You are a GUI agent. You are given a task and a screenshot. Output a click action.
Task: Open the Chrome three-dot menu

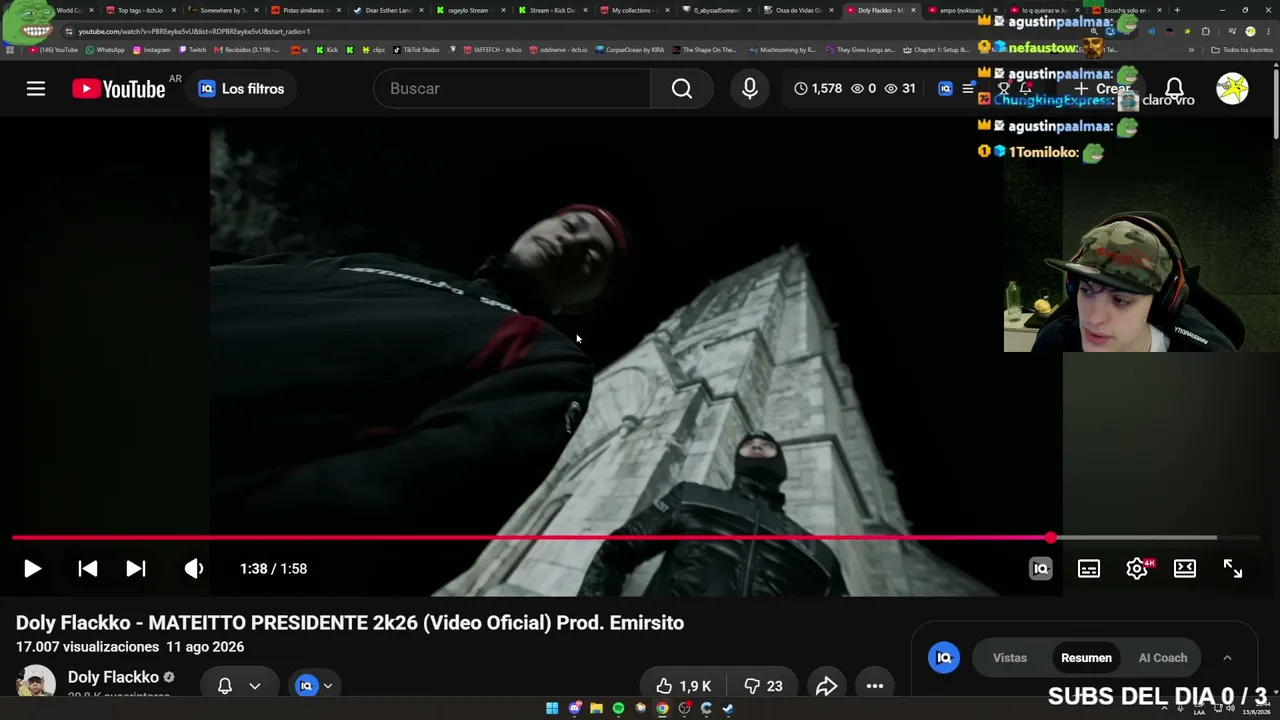click(1267, 31)
